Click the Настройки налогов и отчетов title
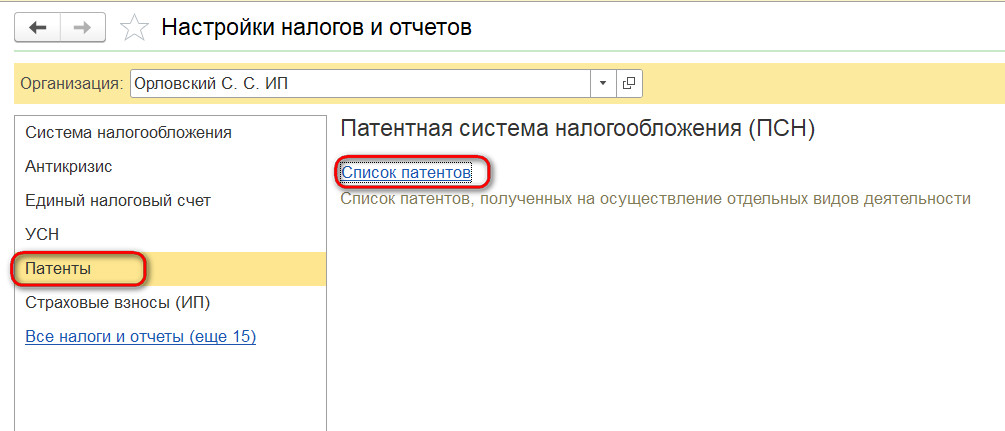1005x431 pixels. pos(317,28)
